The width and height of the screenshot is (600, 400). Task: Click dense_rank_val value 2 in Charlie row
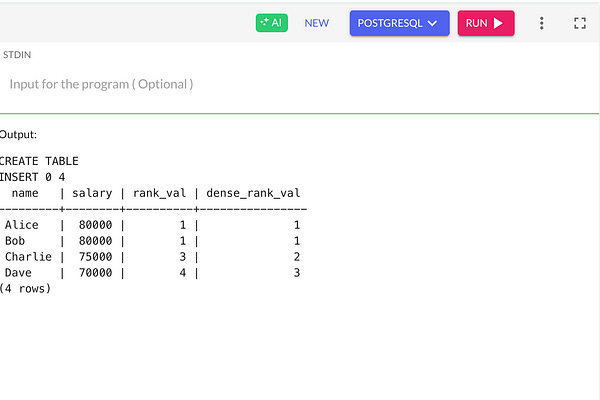(x=297, y=256)
